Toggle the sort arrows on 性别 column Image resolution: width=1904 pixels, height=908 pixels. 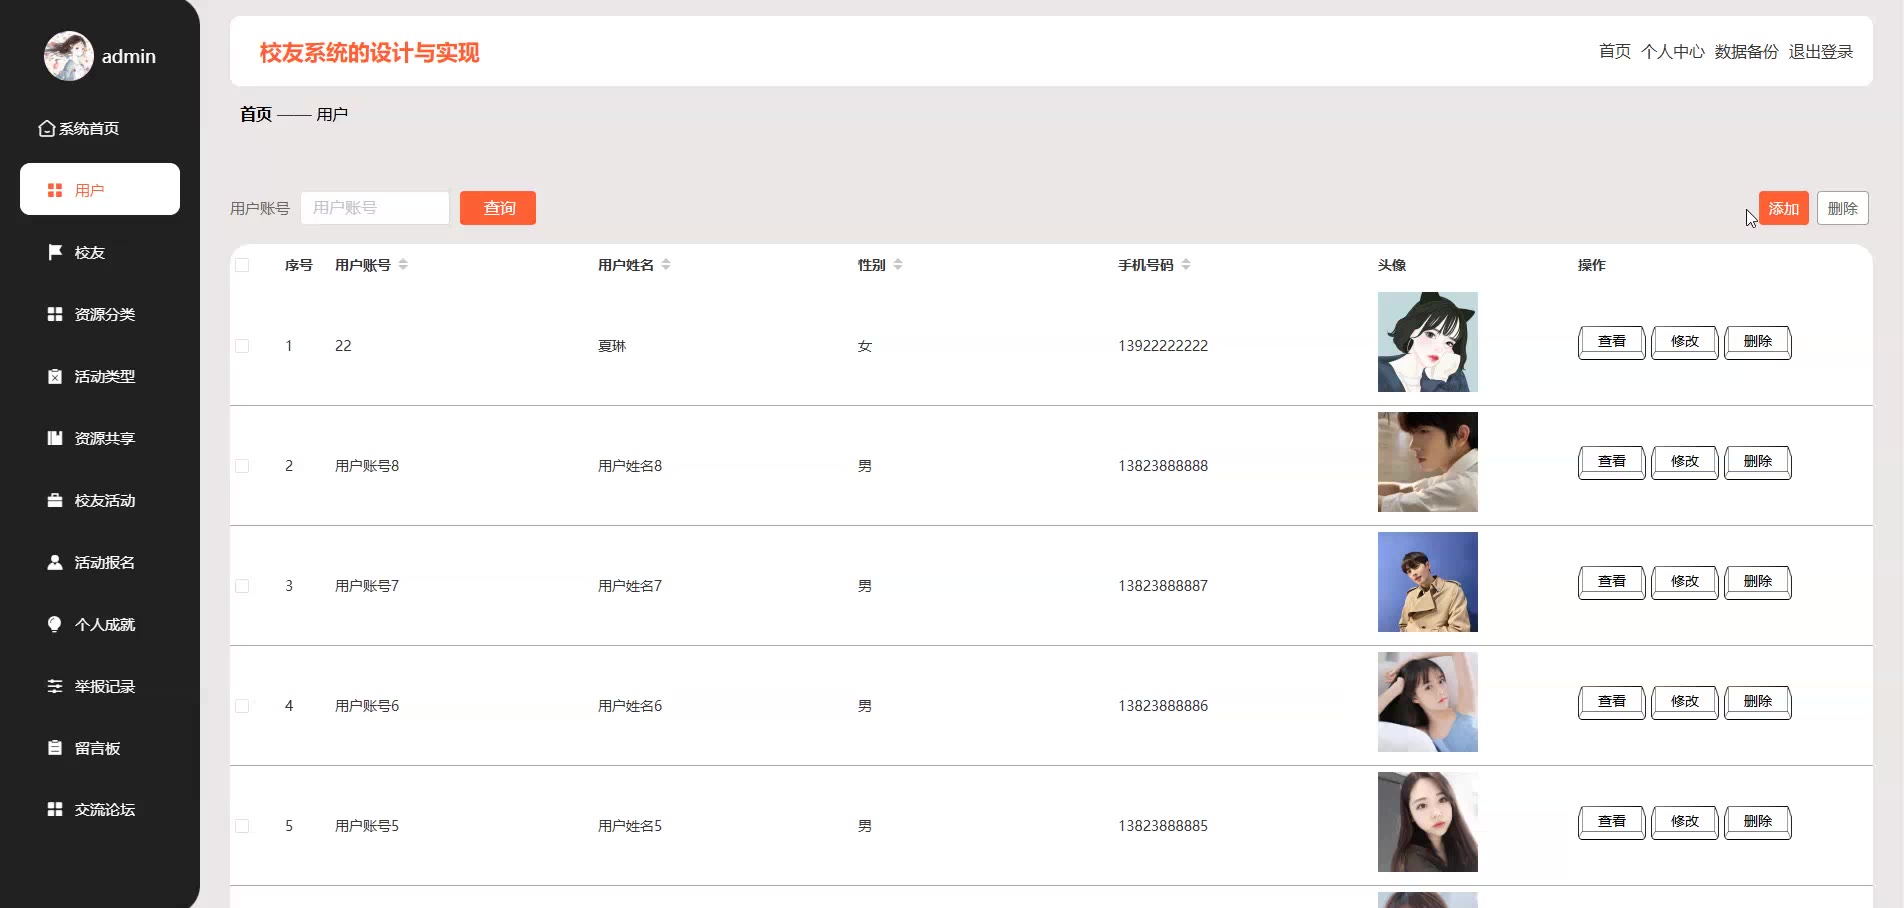click(898, 265)
